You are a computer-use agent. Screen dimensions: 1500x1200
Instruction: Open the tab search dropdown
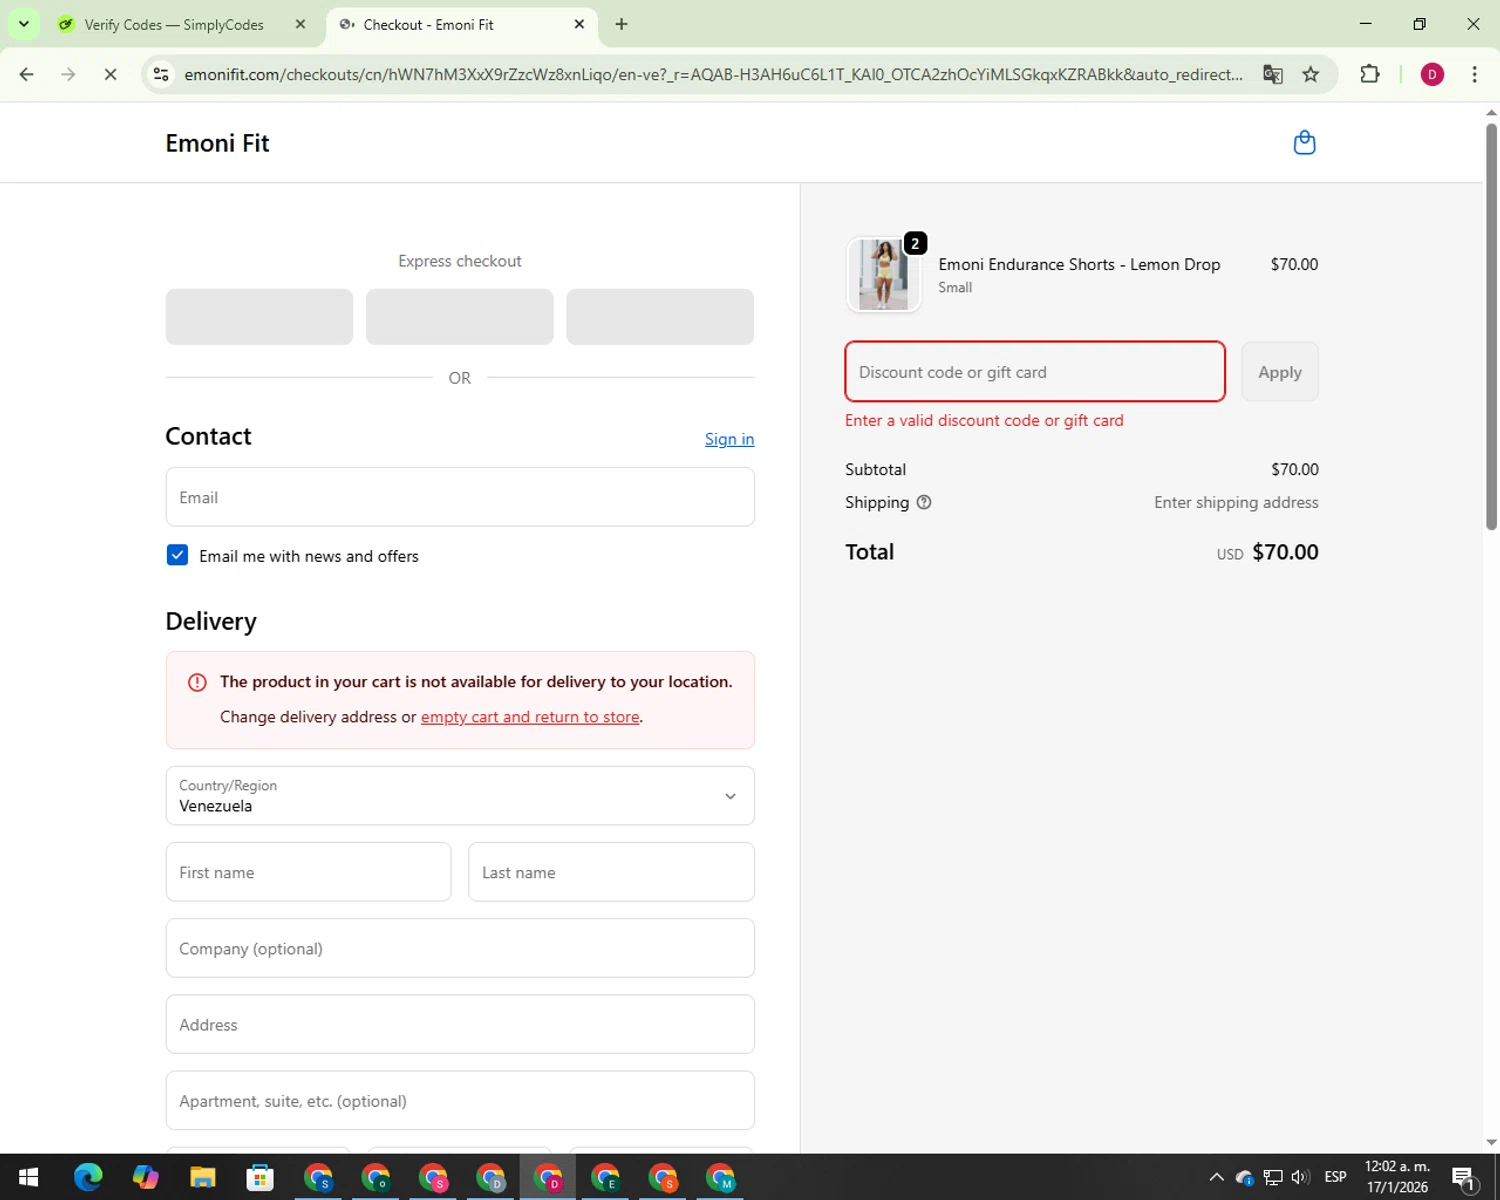[x=24, y=24]
